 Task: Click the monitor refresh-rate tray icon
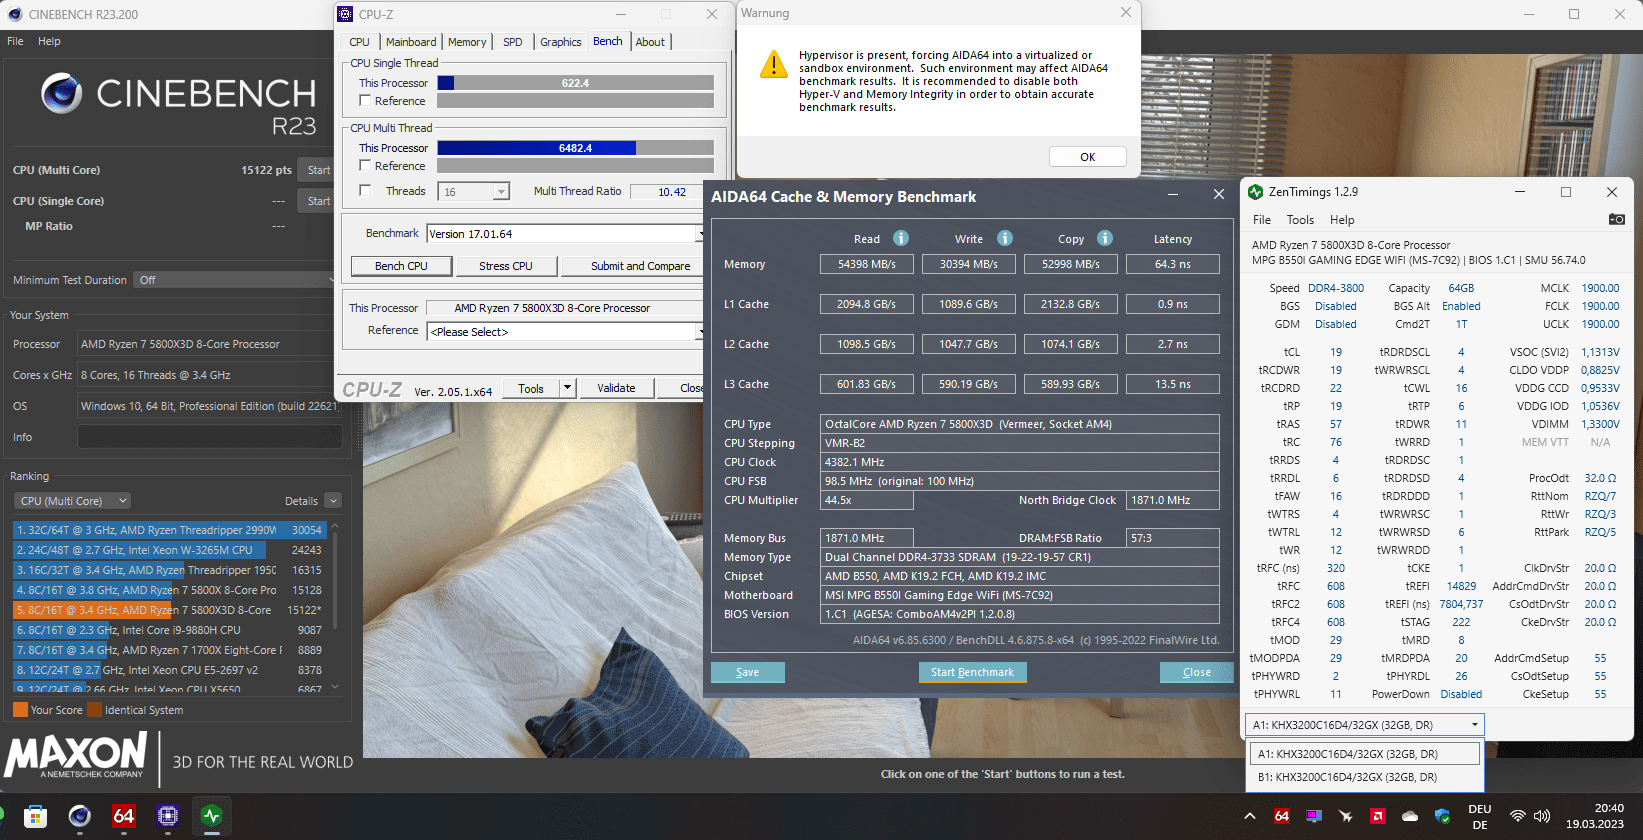(x=1314, y=816)
